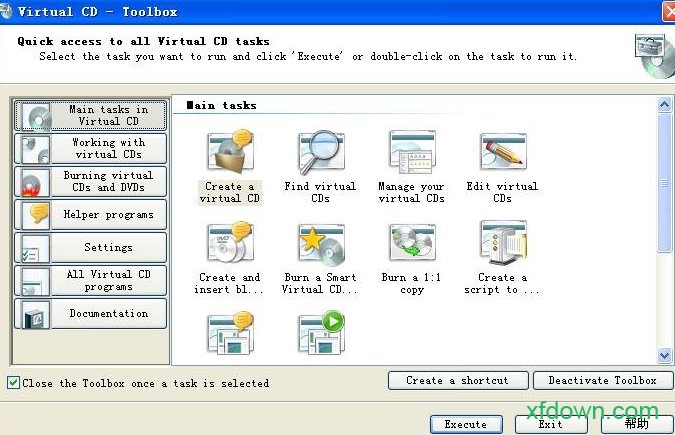This screenshot has height=435, width=675.
Task: Uncheck Close the Toolbox once a task is selected
Action: click(x=13, y=383)
